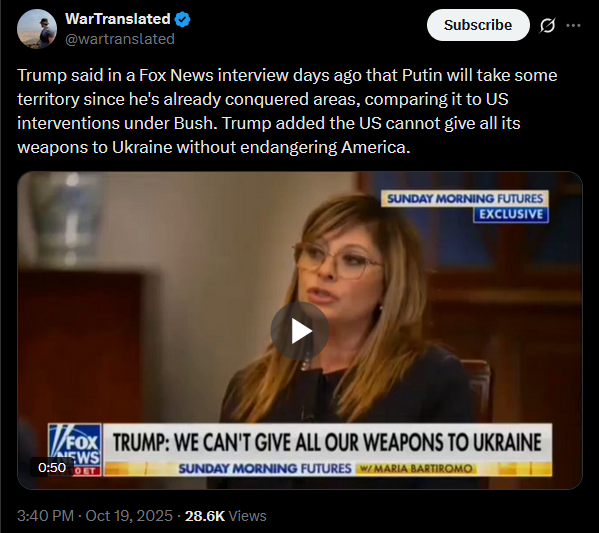The height and width of the screenshot is (533, 599).
Task: Click the W/ MARIA BARTIROMO label
Action: point(416,468)
